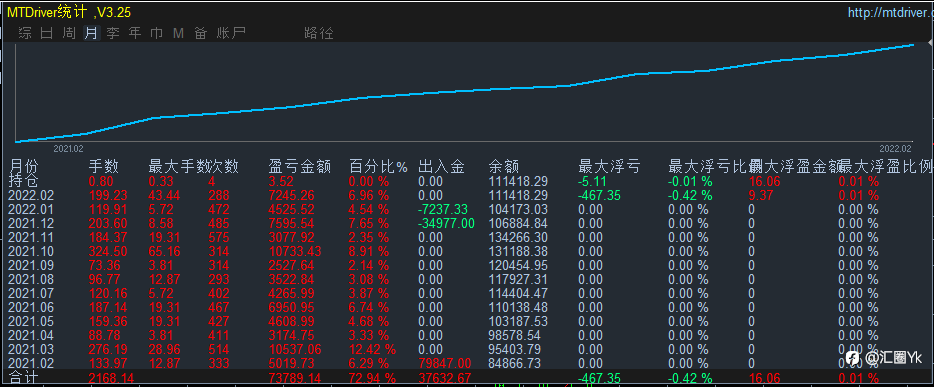Click the blue equity curve line in the chart

pyautogui.click(x=465, y=91)
